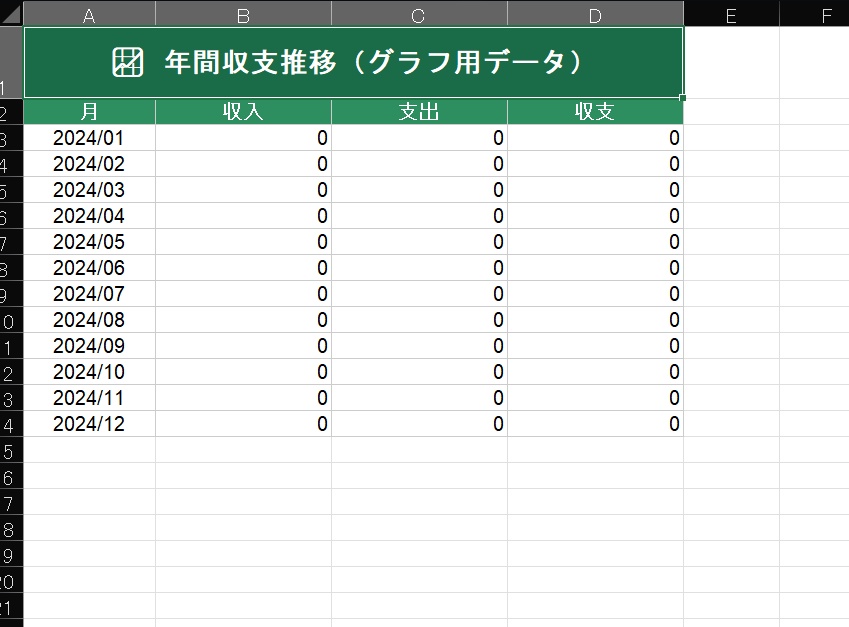Click the 収支 header cell

(x=595, y=112)
